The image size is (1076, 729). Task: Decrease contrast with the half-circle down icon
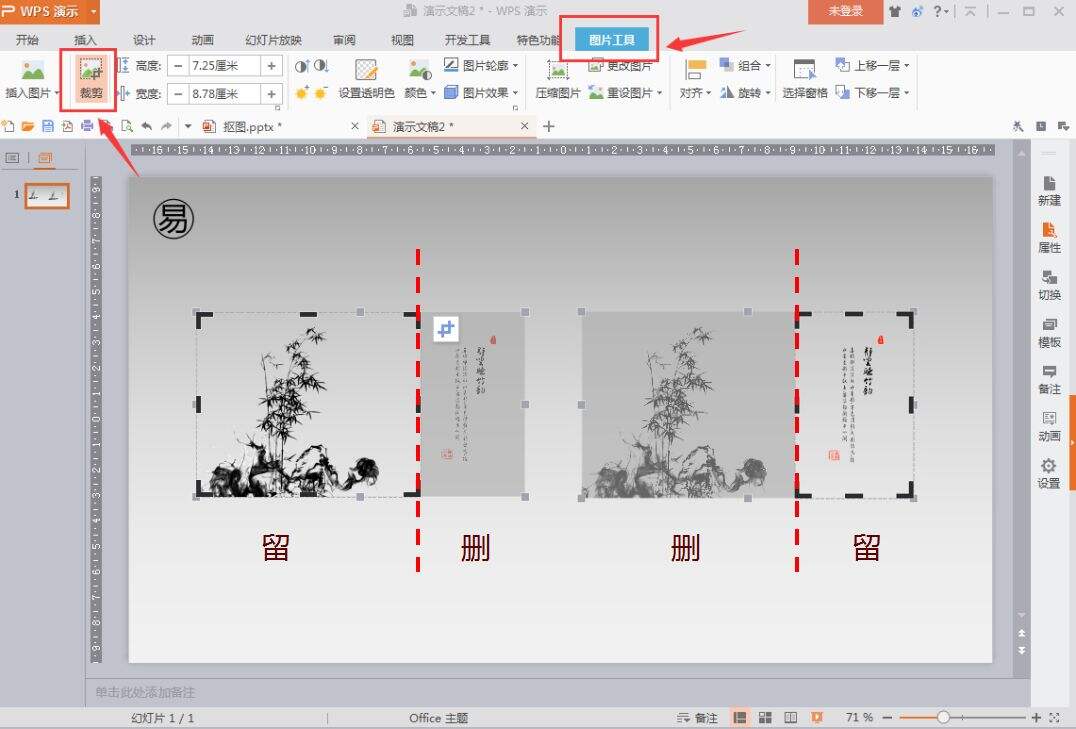point(321,67)
